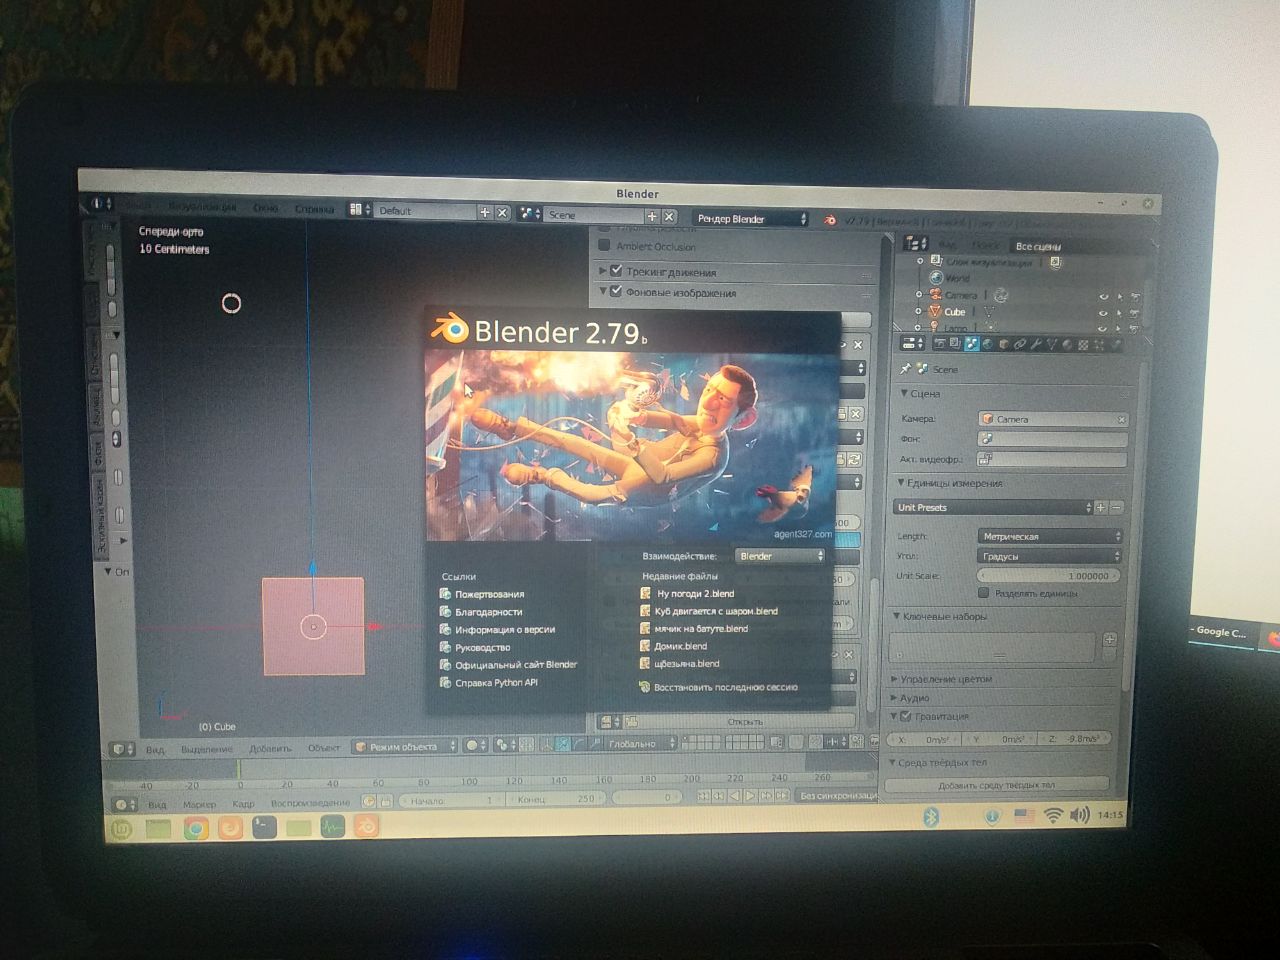The image size is (1280, 960).
Task: Click the keyboard layout flag icon
Action: [x=1023, y=816]
